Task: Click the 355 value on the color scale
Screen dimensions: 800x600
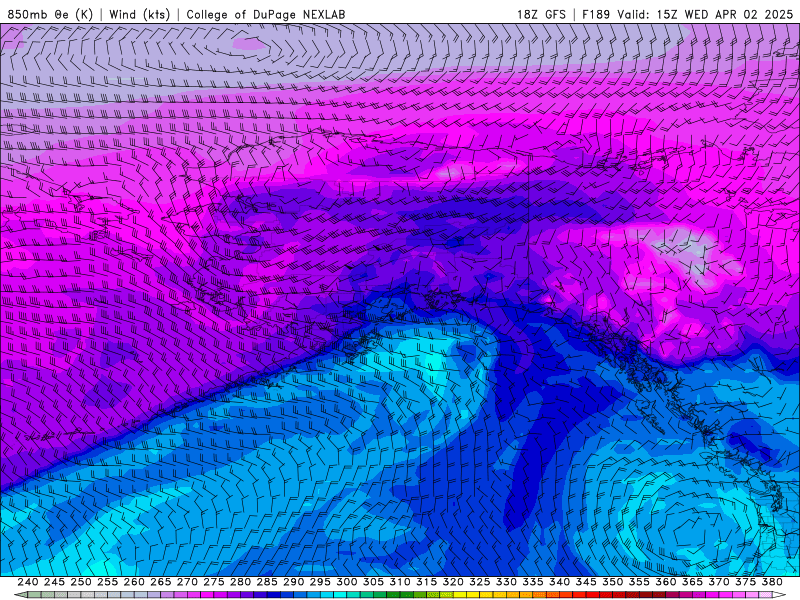Action: [639, 582]
